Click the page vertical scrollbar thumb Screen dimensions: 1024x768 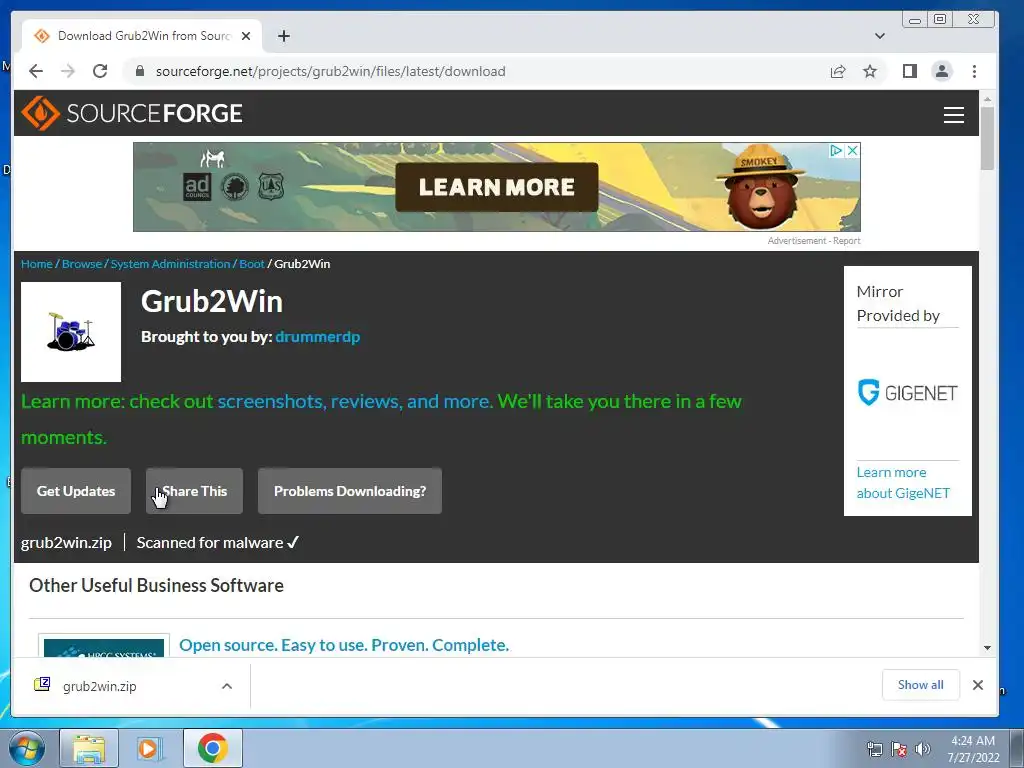pos(987,138)
